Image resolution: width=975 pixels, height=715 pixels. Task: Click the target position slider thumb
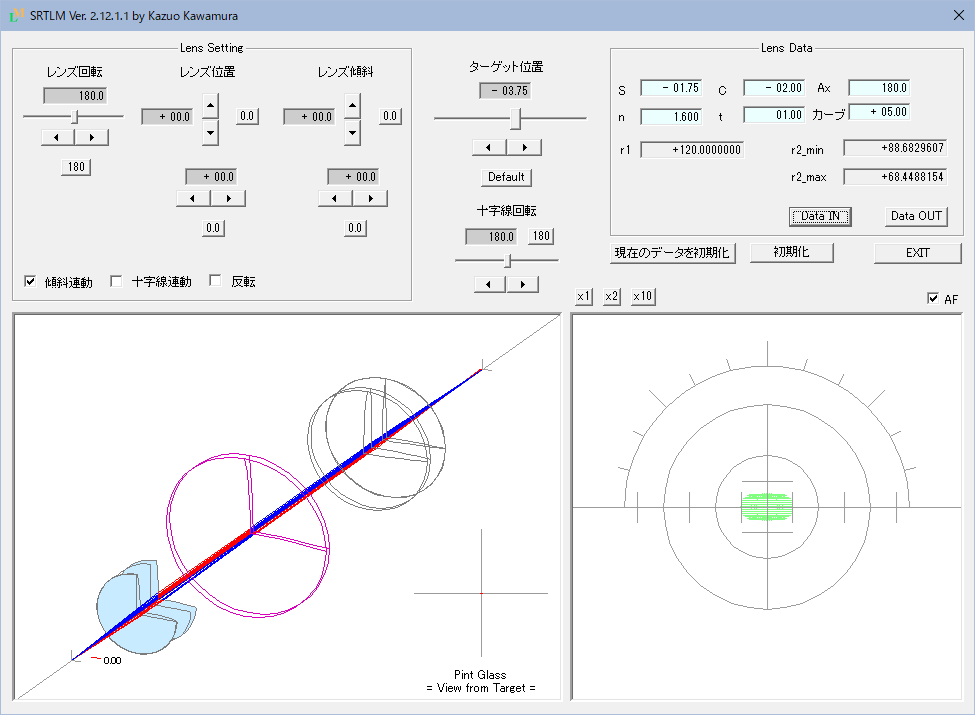(516, 118)
